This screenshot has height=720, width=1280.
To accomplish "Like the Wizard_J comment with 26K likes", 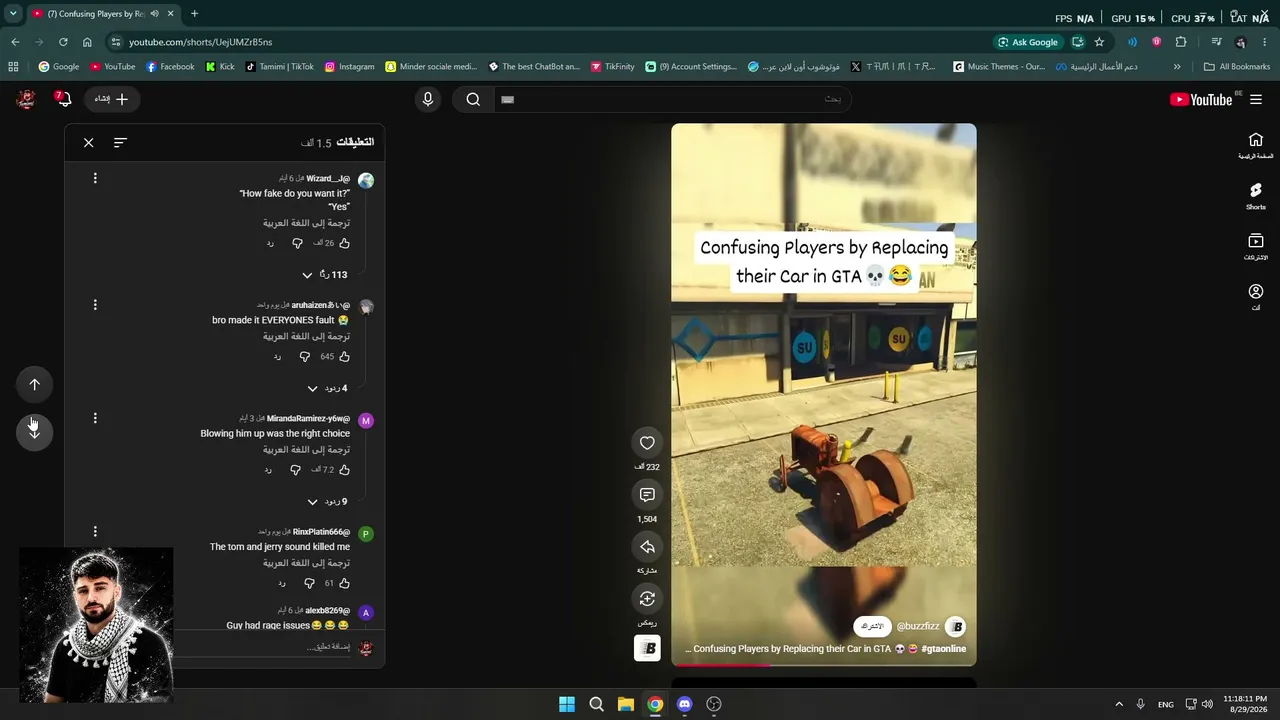I will (x=344, y=243).
